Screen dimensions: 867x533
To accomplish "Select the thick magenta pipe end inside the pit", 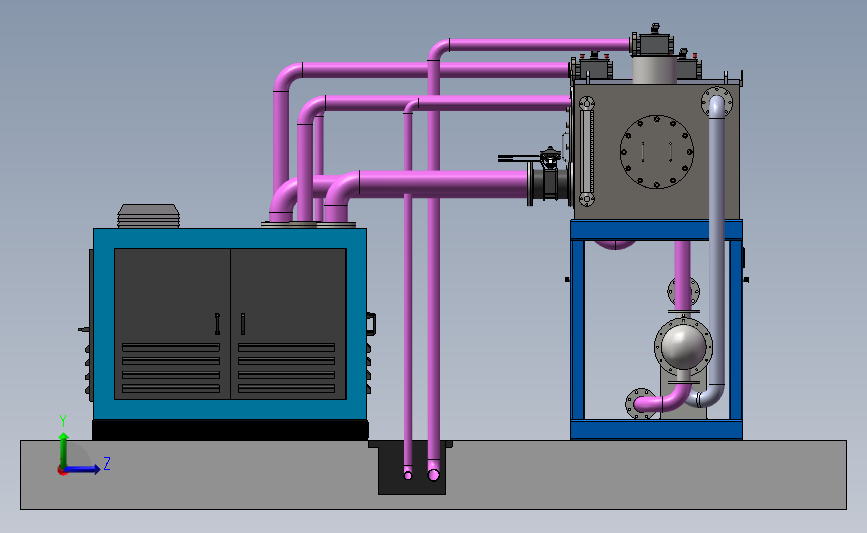I will click(434, 474).
